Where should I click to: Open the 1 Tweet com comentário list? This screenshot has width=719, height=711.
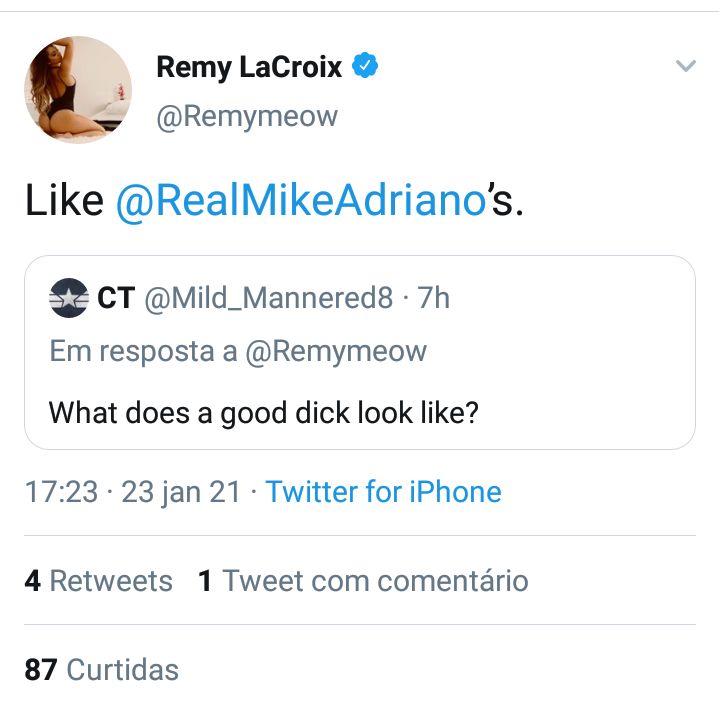coord(363,581)
